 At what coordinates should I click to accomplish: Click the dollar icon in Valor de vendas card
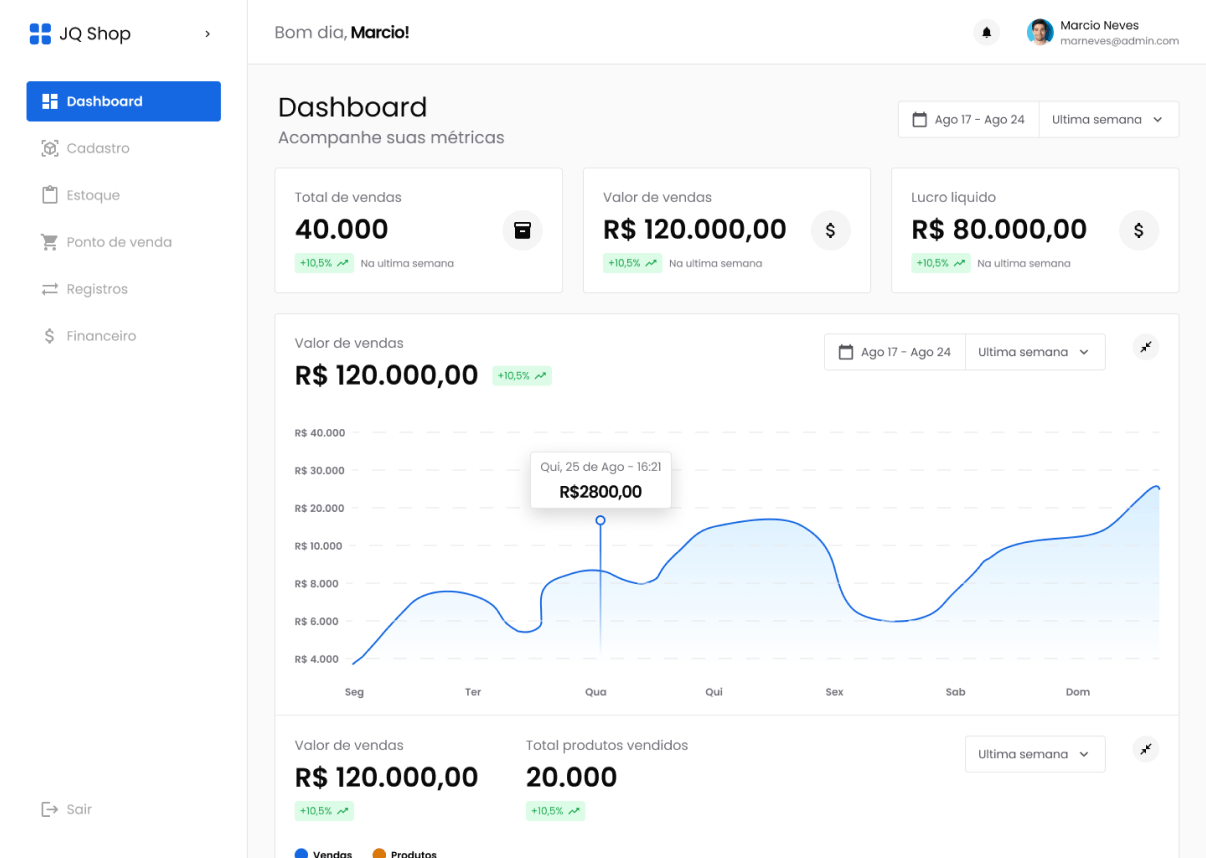tap(830, 230)
